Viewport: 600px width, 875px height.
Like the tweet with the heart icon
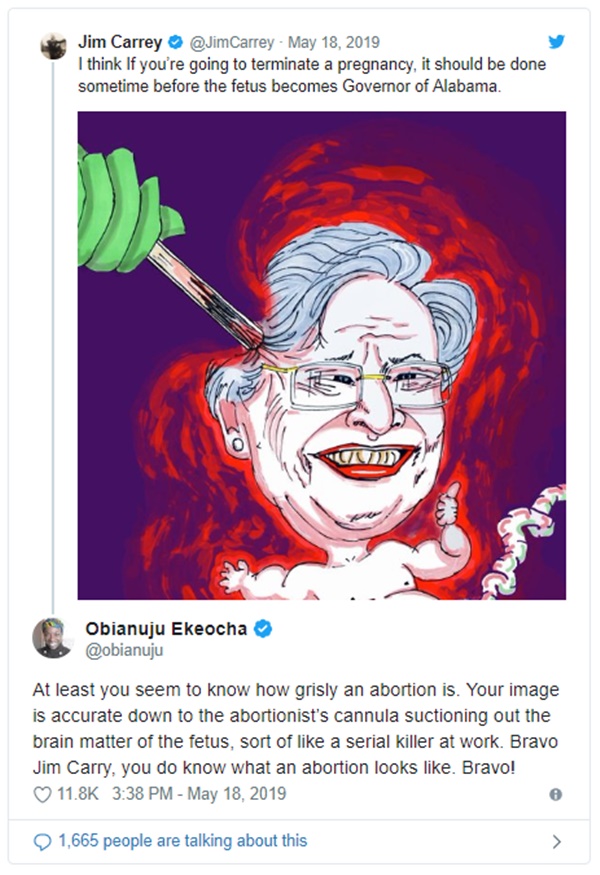pyautogui.click(x=41, y=794)
